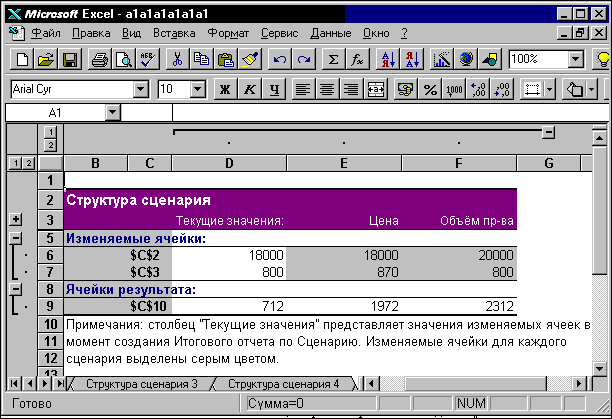The height and width of the screenshot is (419, 612).
Task: Select column D header
Action: click(x=229, y=163)
